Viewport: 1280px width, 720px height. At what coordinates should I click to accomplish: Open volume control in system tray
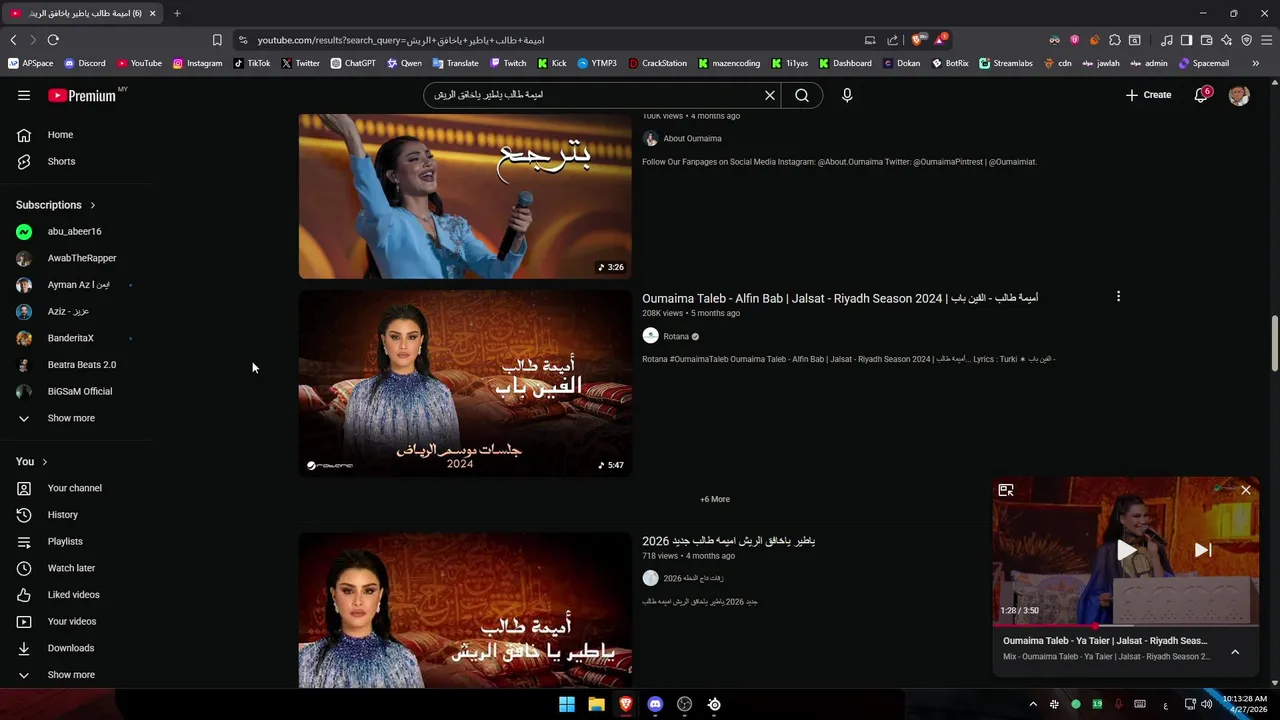(x=1206, y=704)
